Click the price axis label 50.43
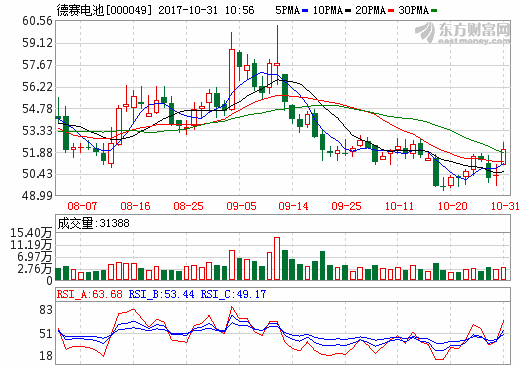Image resolution: width=520 pixels, height=365 pixels. [x=37, y=174]
